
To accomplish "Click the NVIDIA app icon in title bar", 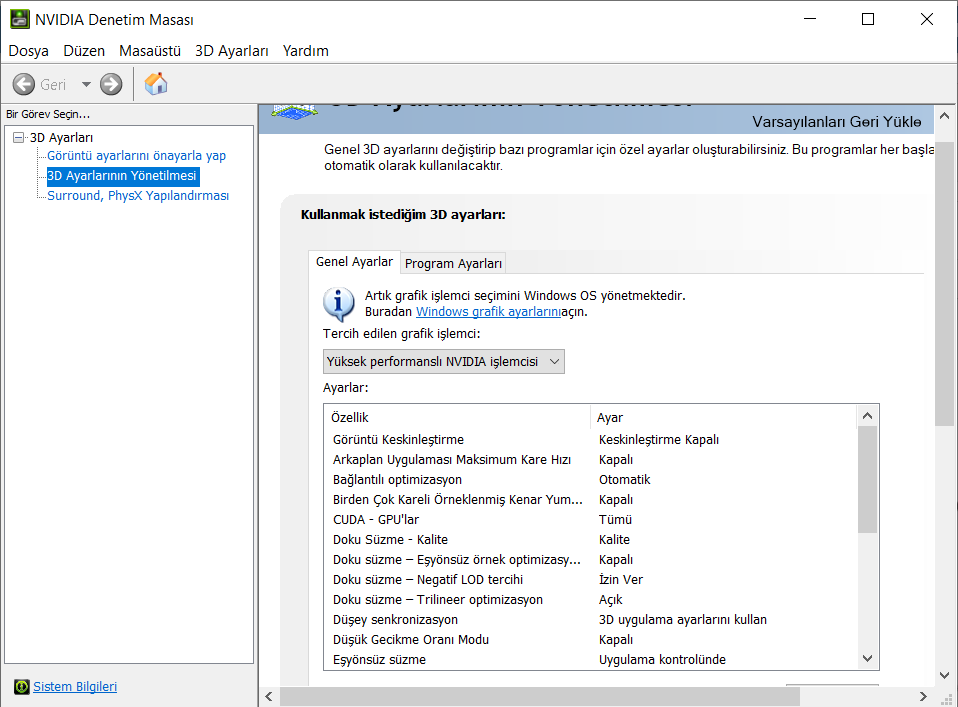I will coord(20,19).
